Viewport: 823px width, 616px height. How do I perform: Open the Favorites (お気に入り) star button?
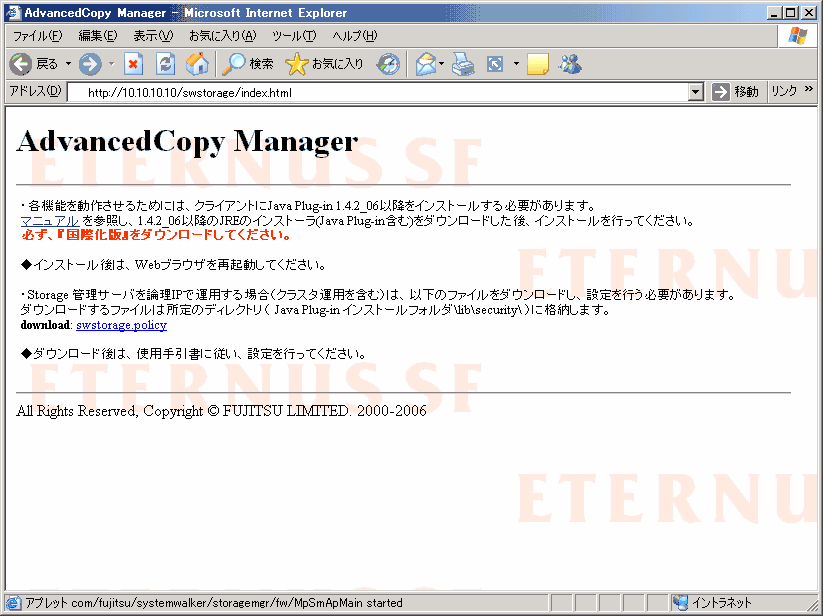coord(324,64)
